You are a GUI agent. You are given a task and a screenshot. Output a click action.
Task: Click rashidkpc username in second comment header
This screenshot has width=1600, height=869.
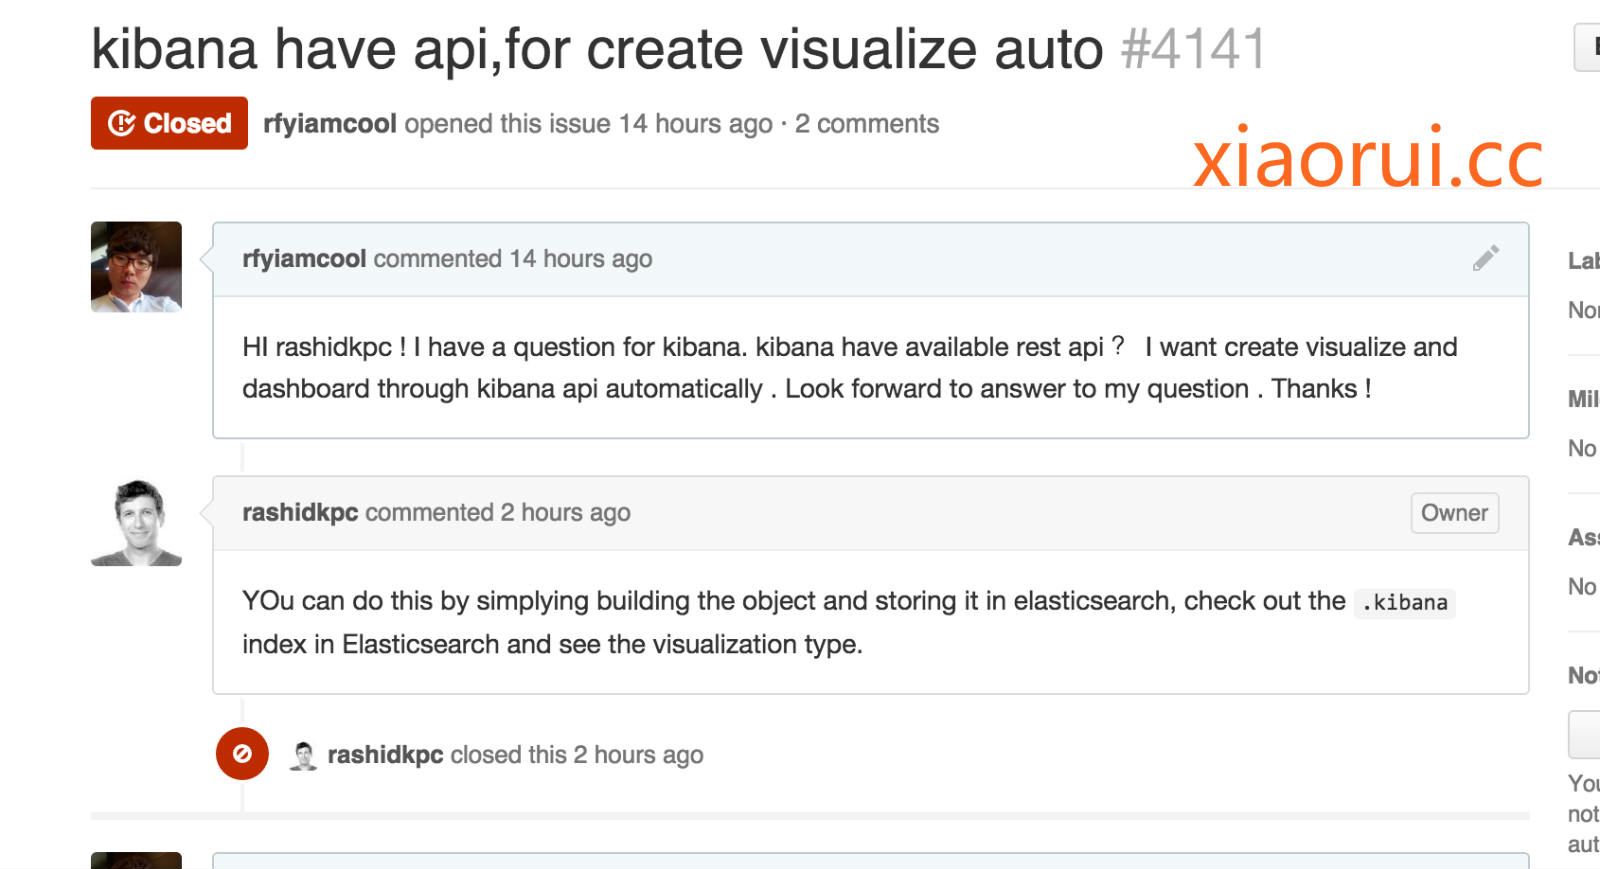point(300,513)
